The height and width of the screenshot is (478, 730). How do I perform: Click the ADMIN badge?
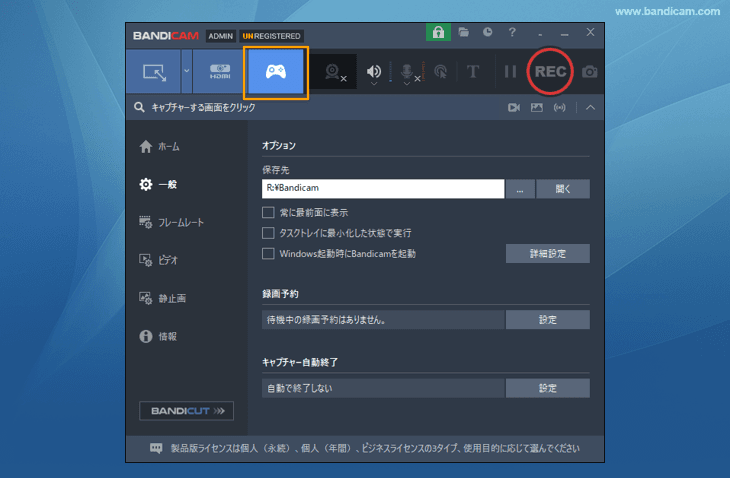(x=220, y=36)
